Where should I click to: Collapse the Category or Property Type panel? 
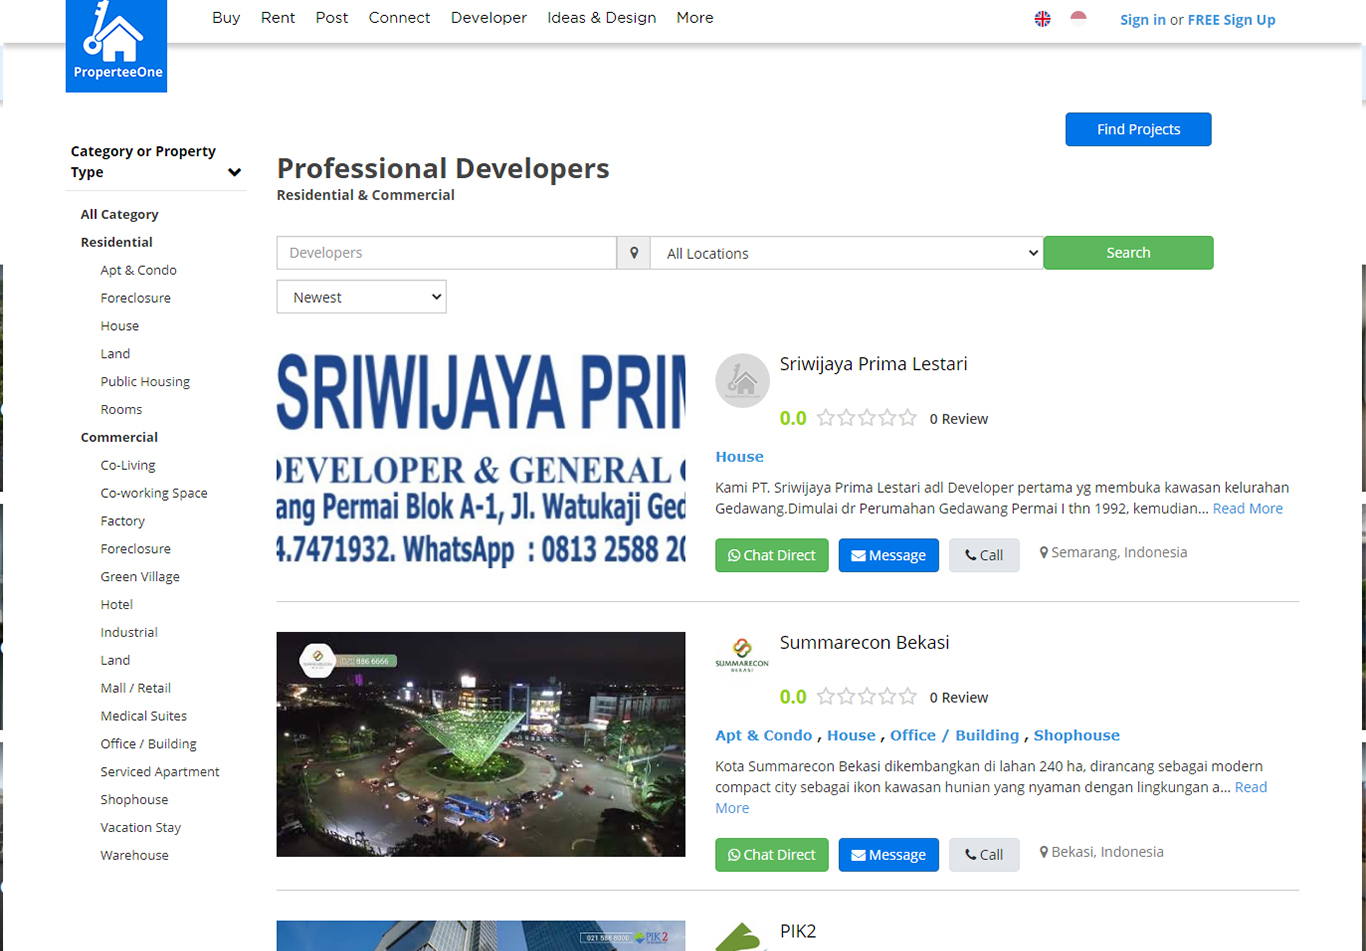(x=234, y=172)
